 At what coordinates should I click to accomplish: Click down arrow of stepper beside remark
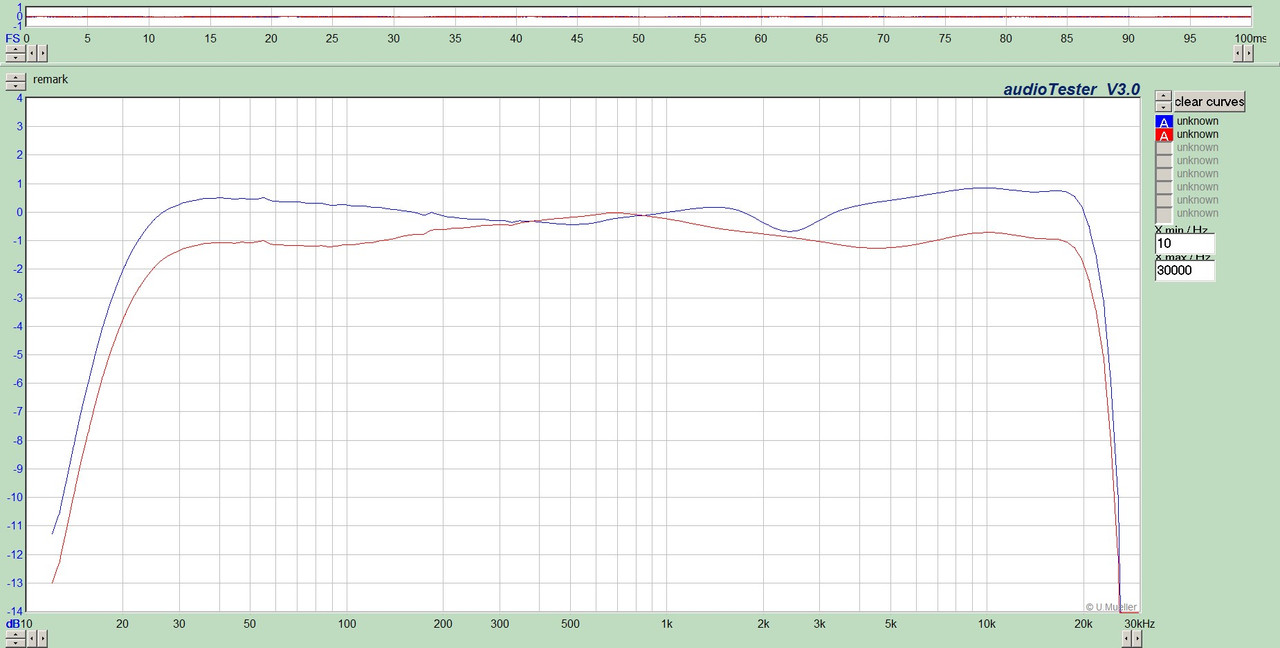click(15, 87)
